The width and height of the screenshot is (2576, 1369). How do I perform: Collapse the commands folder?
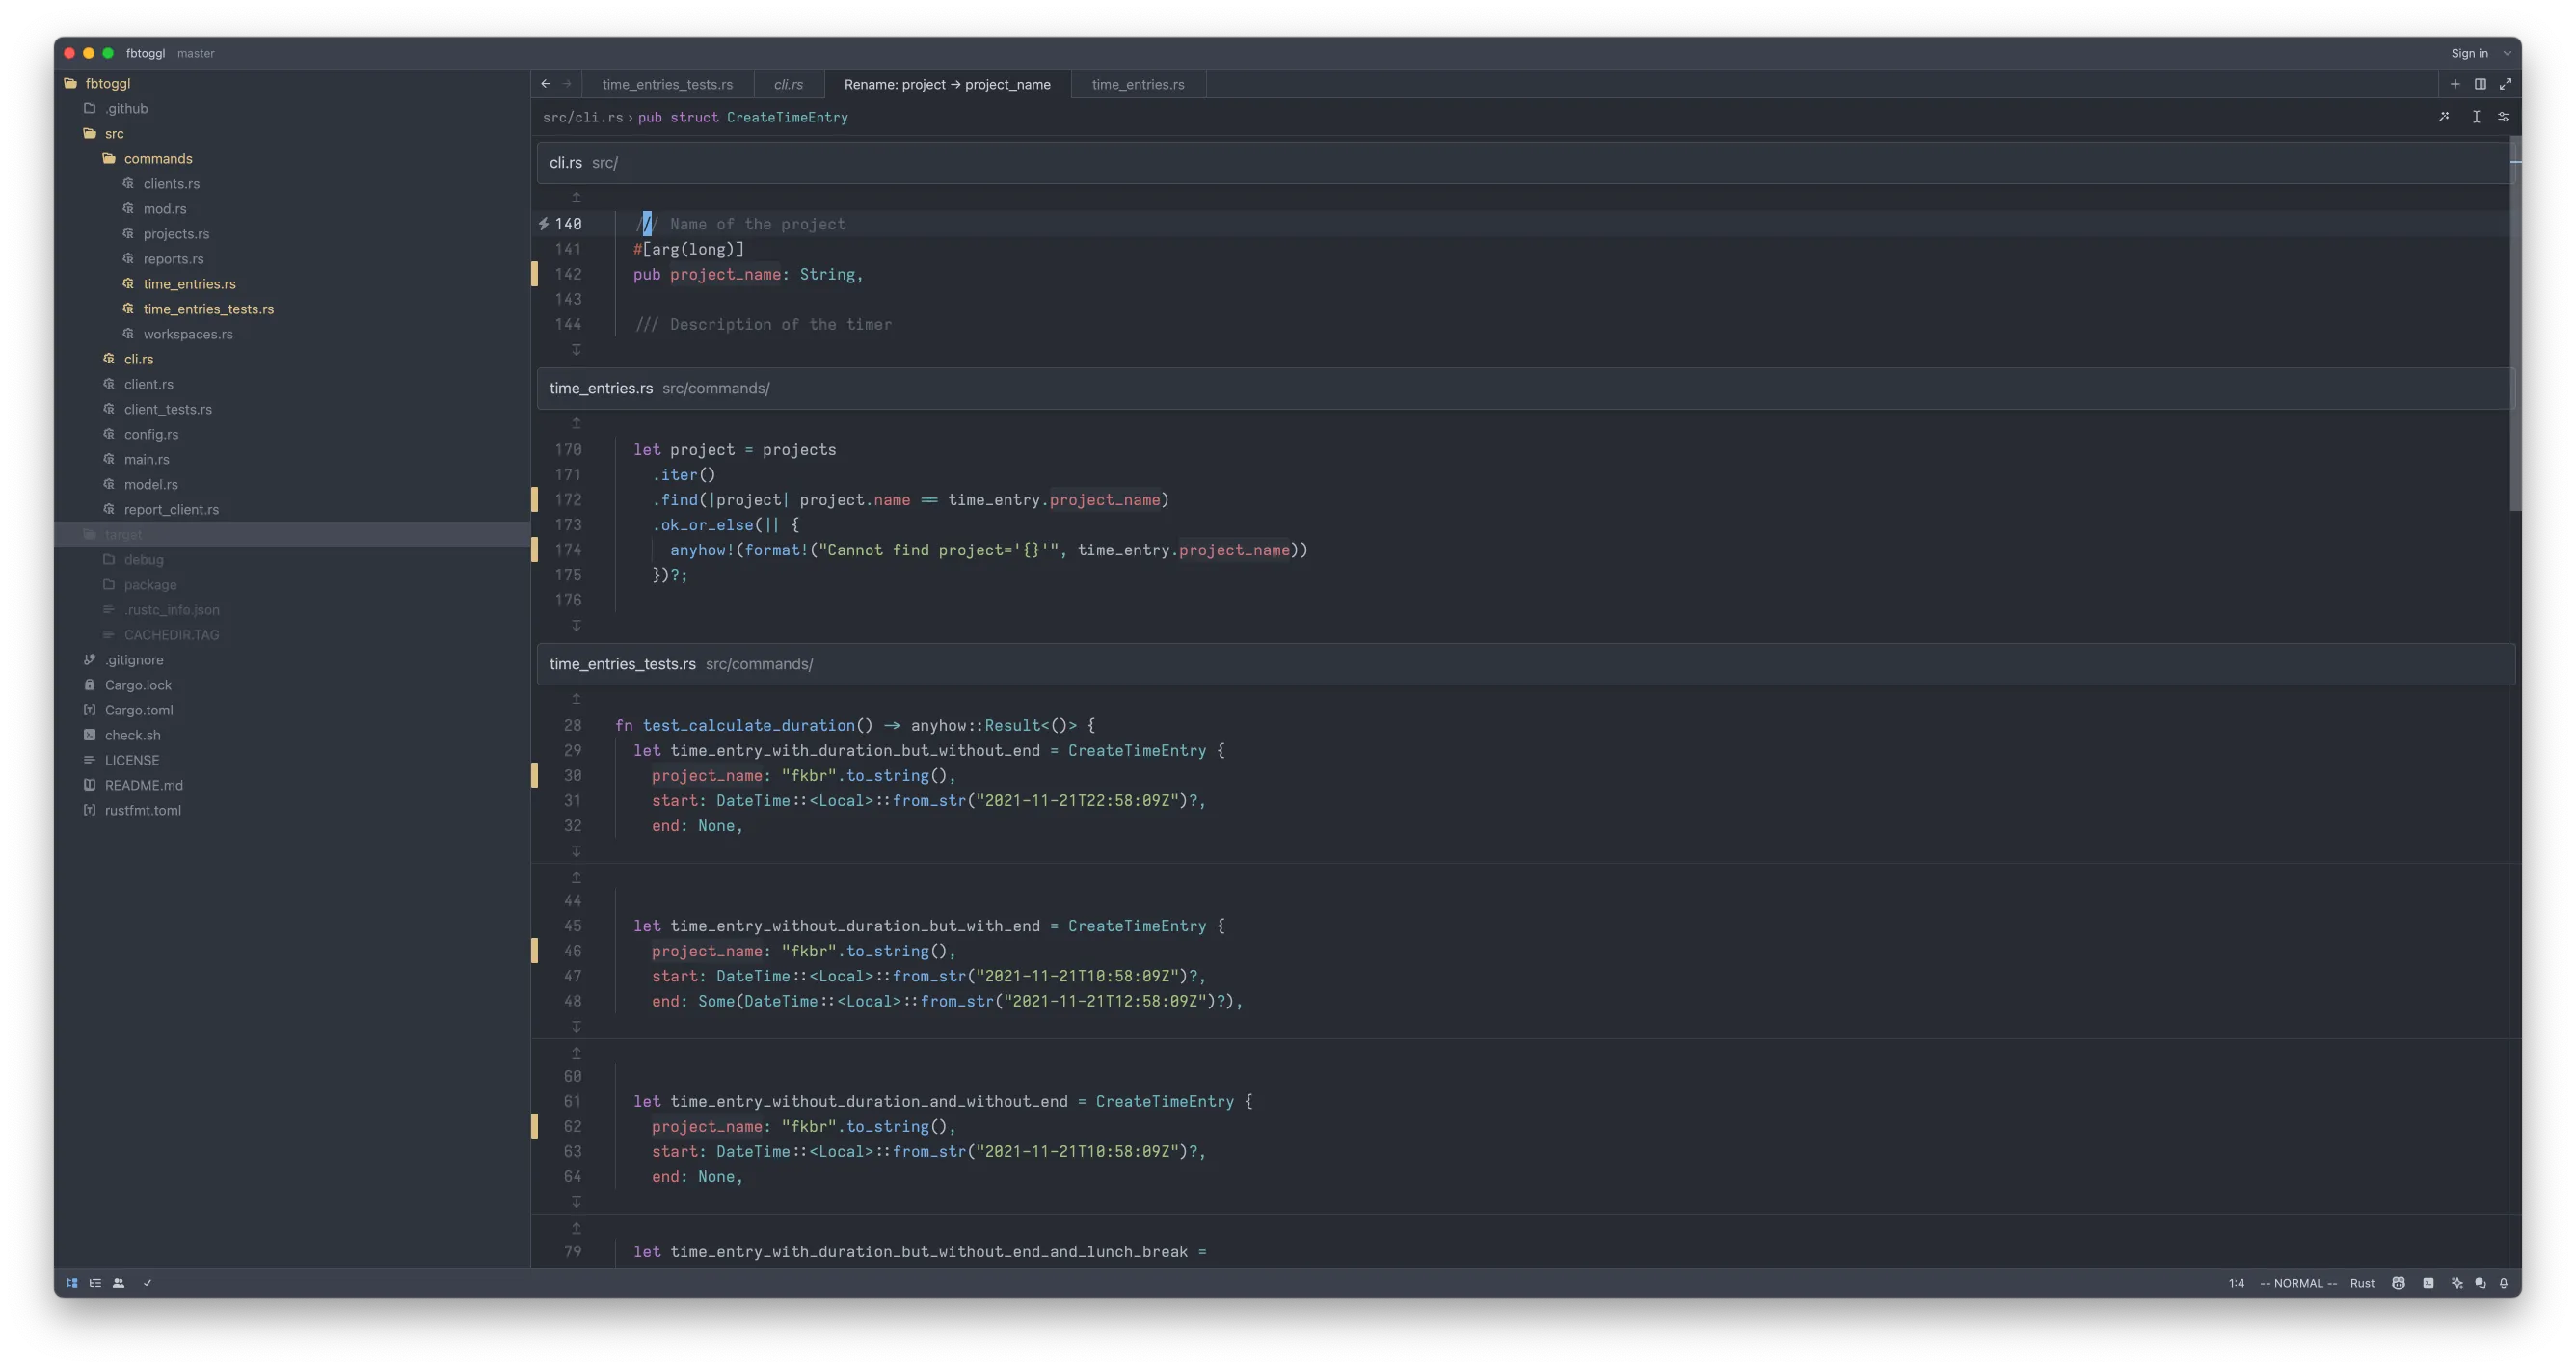[x=293, y=158]
